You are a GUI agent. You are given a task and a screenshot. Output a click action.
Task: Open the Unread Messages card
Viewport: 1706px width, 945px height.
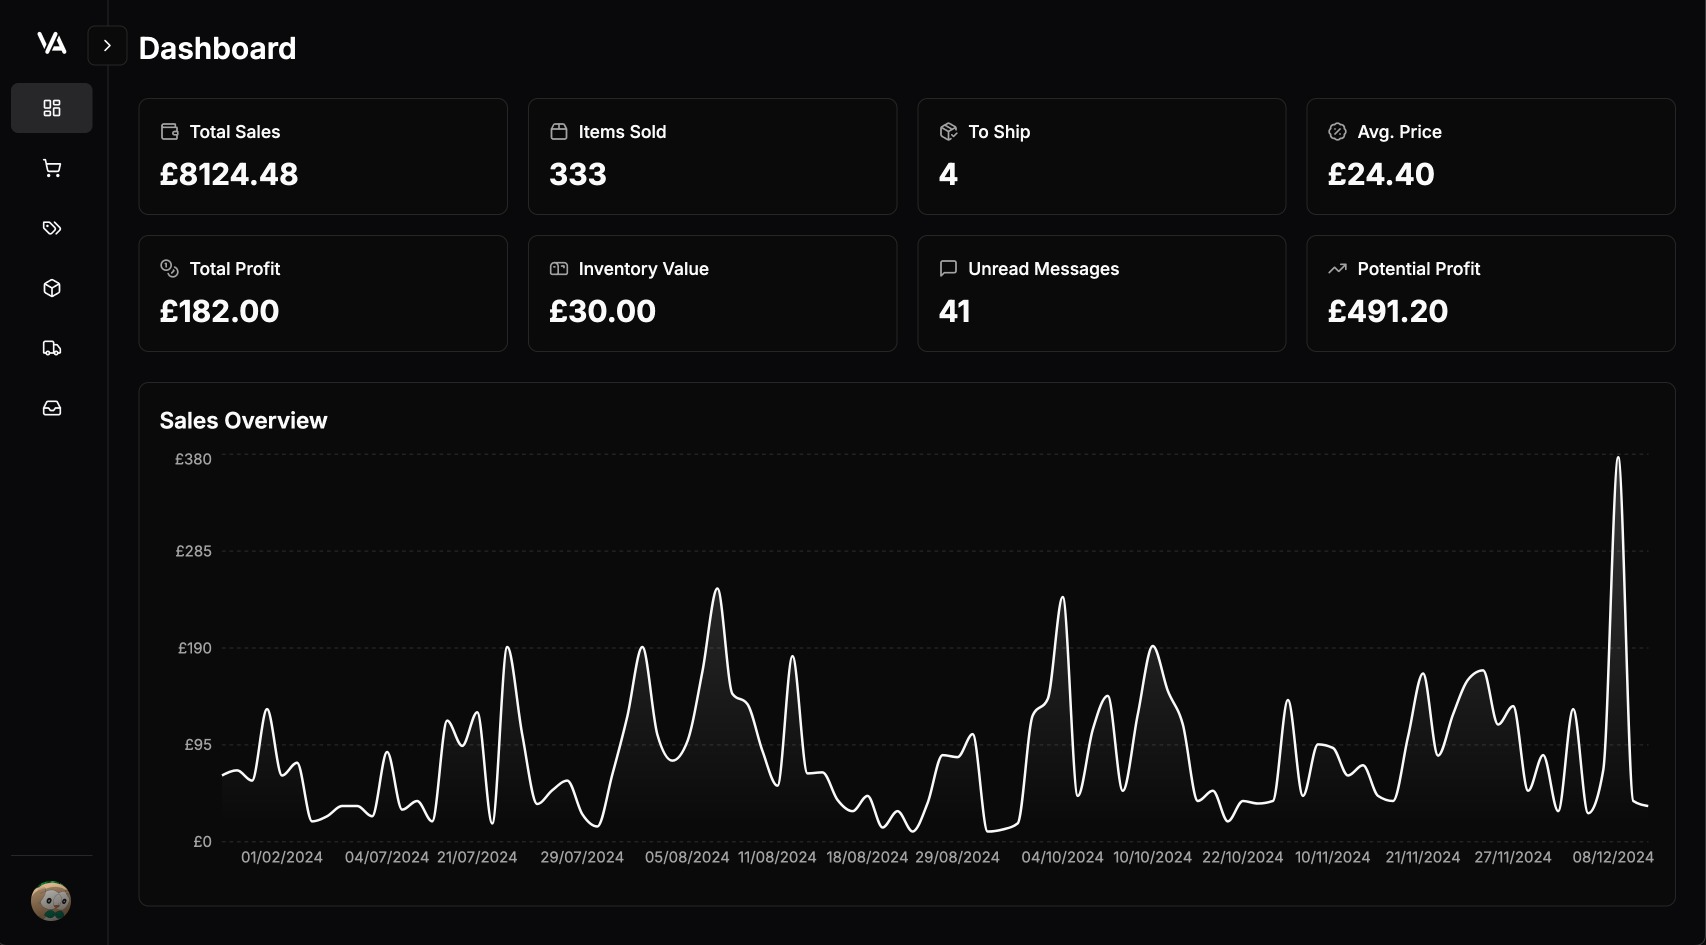1101,293
